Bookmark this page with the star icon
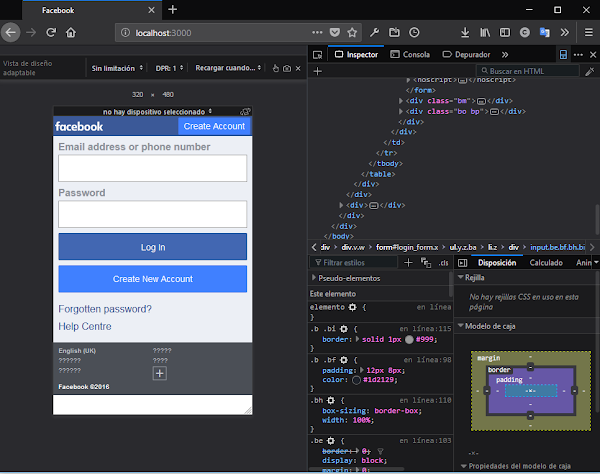The image size is (600, 474). tap(351, 33)
